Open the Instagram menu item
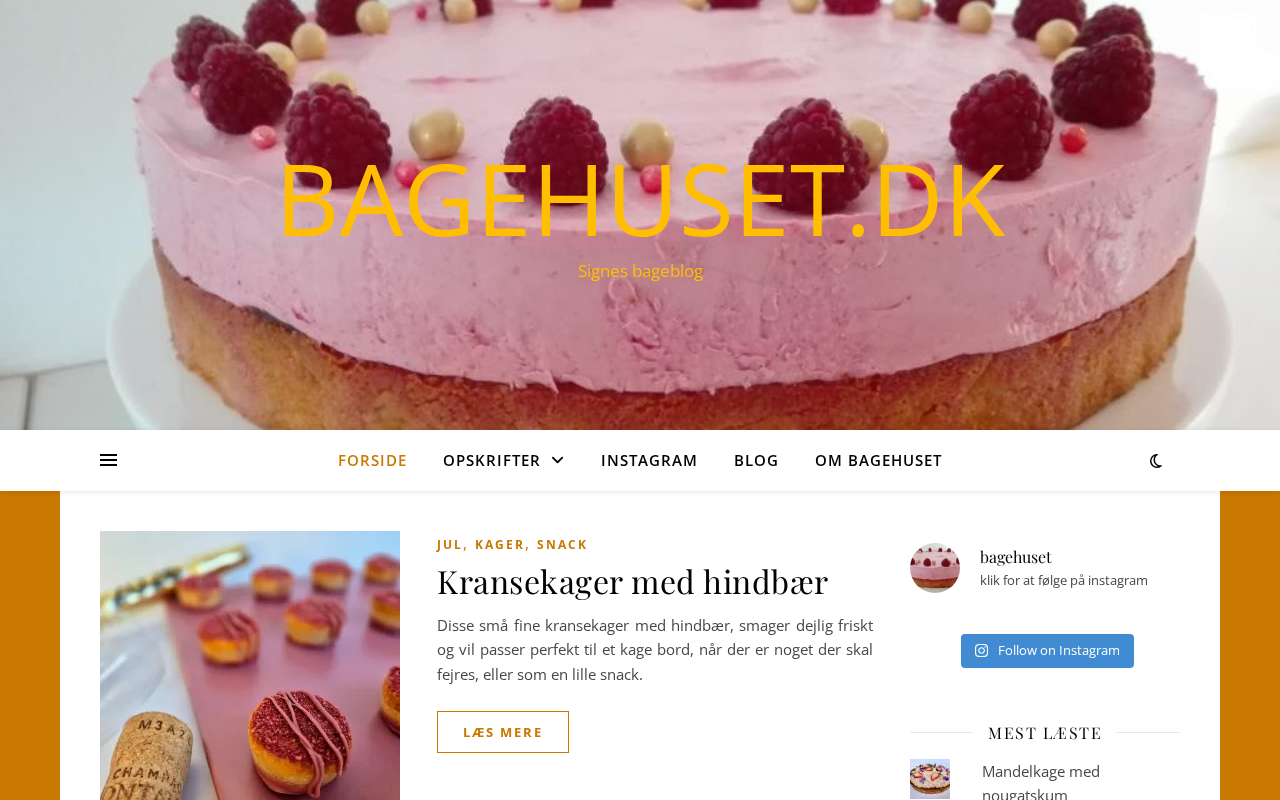 pos(649,460)
